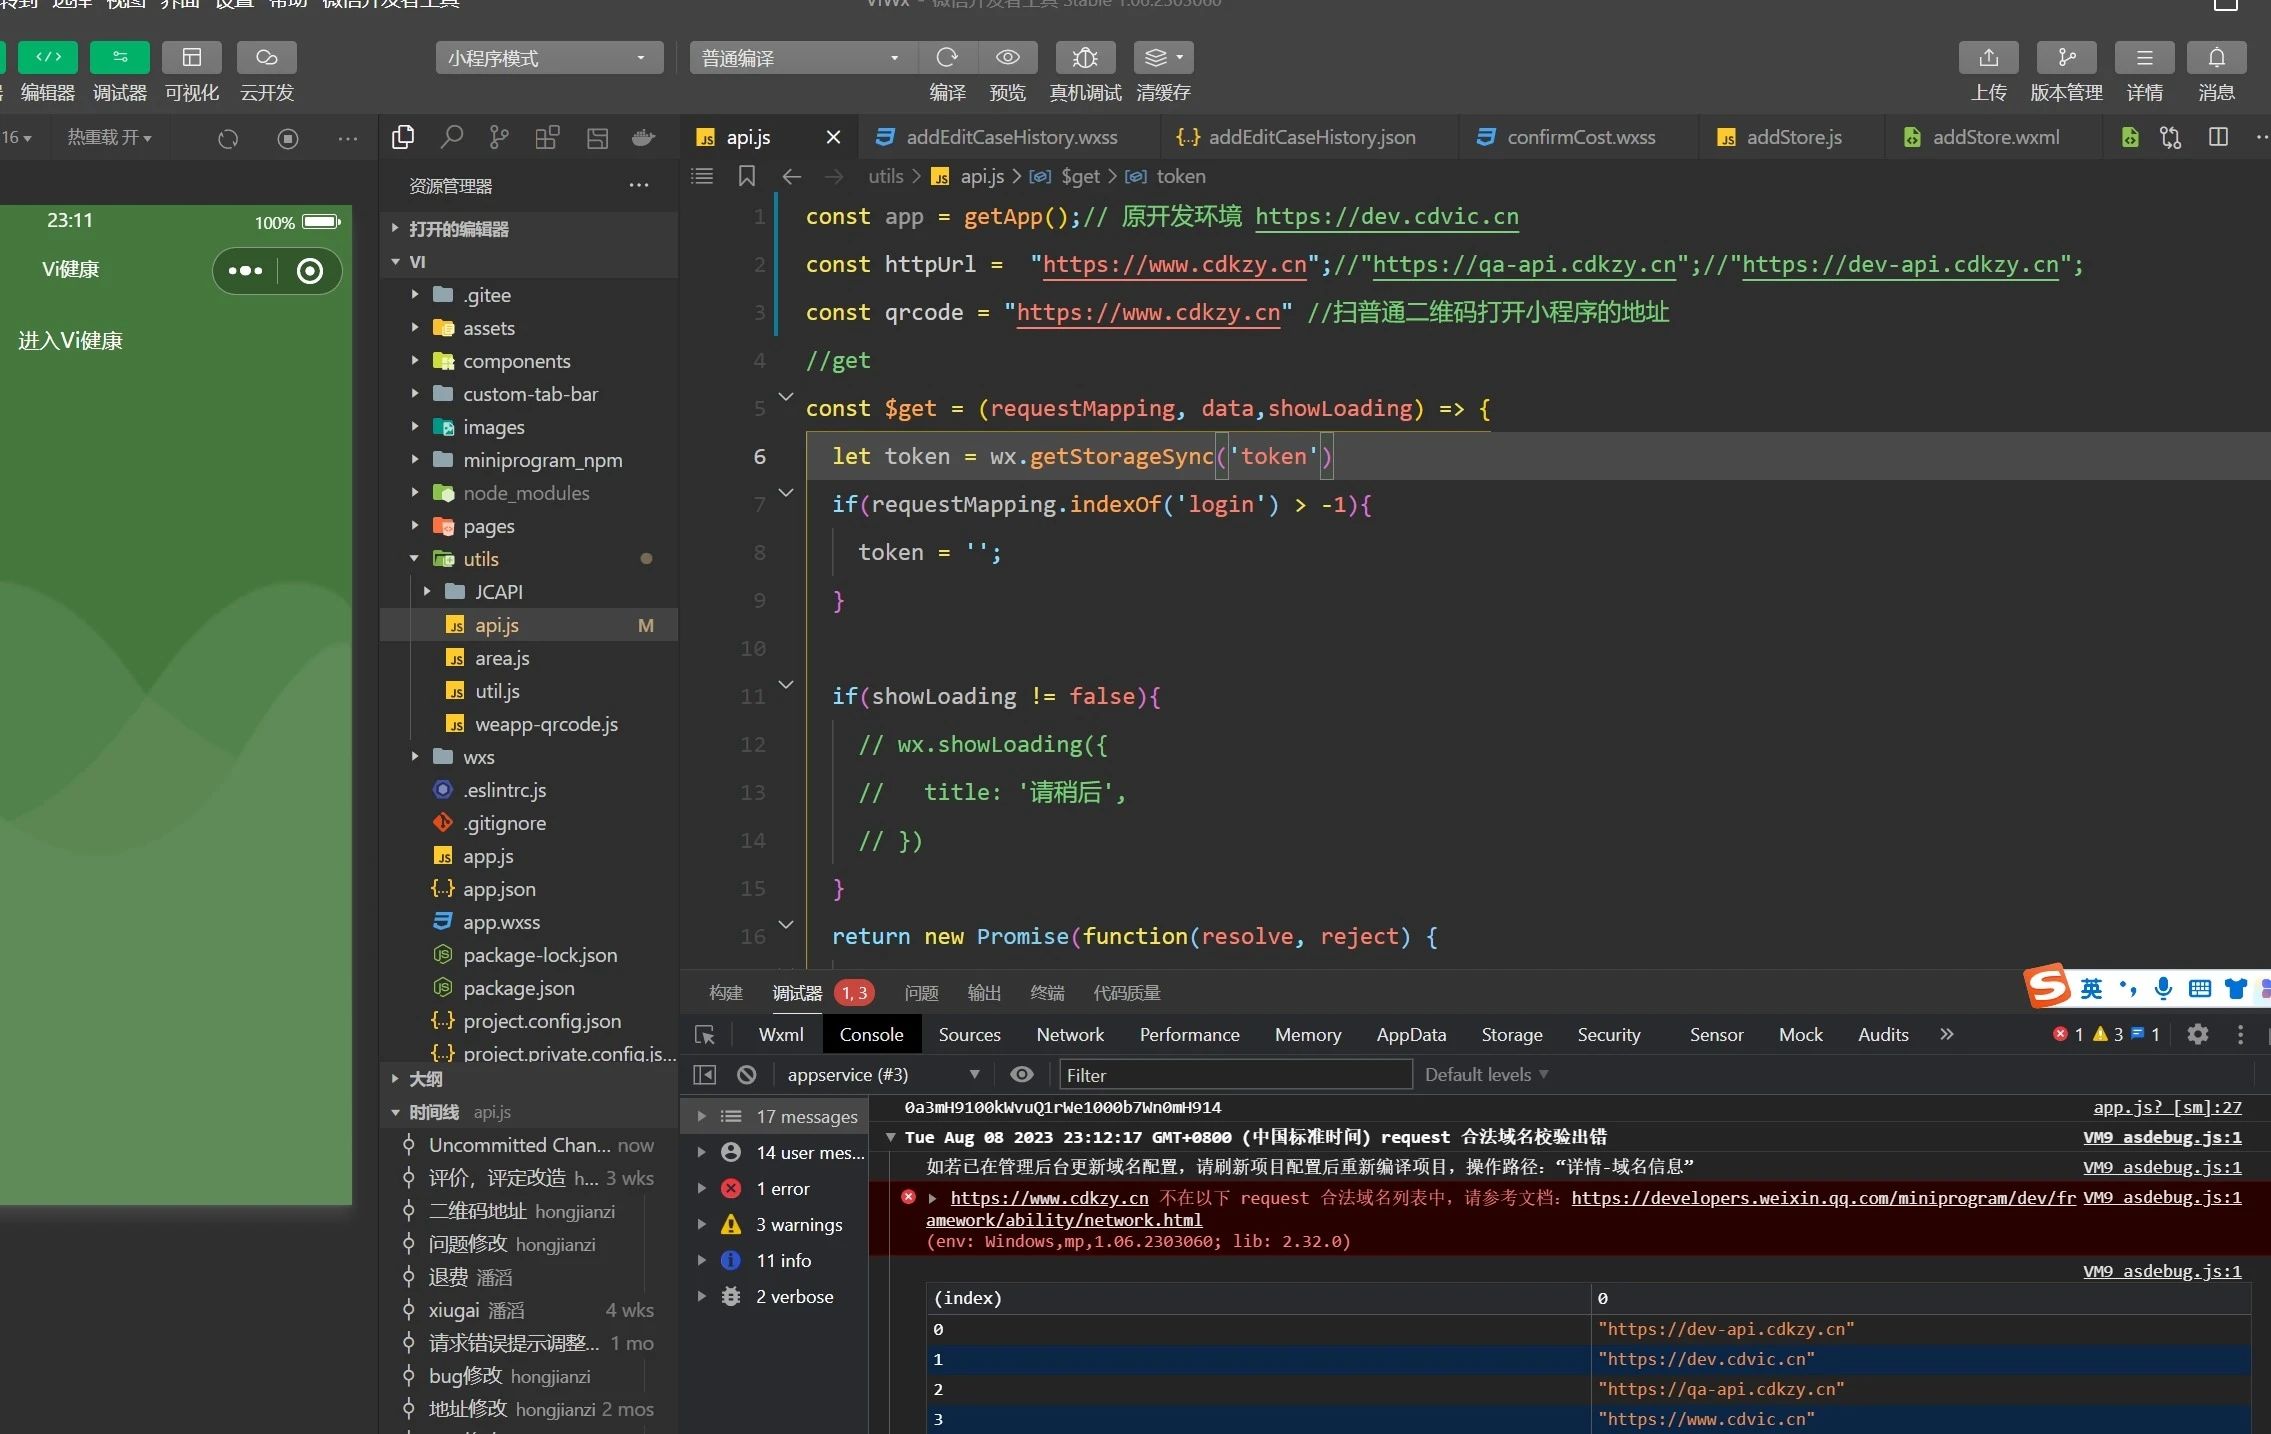Open Default levels dropdown in console
This screenshot has width=2271, height=1434.
(x=1485, y=1074)
